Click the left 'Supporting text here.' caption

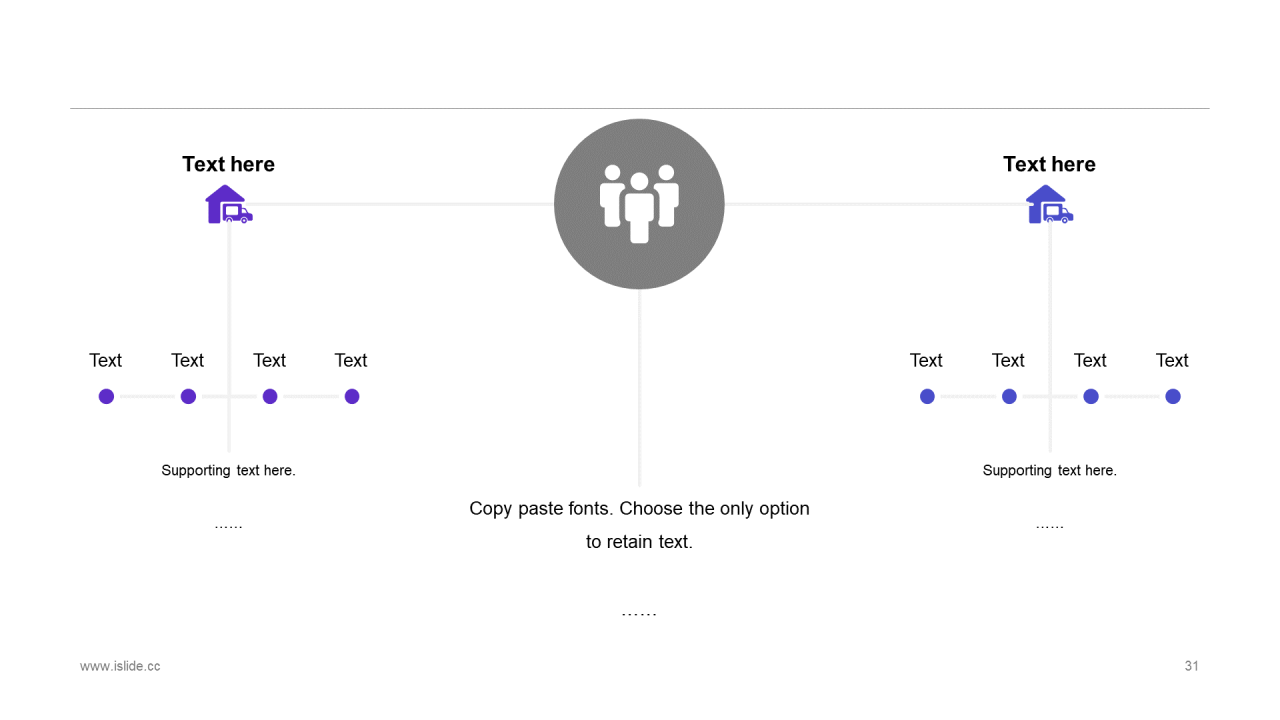[x=228, y=470]
